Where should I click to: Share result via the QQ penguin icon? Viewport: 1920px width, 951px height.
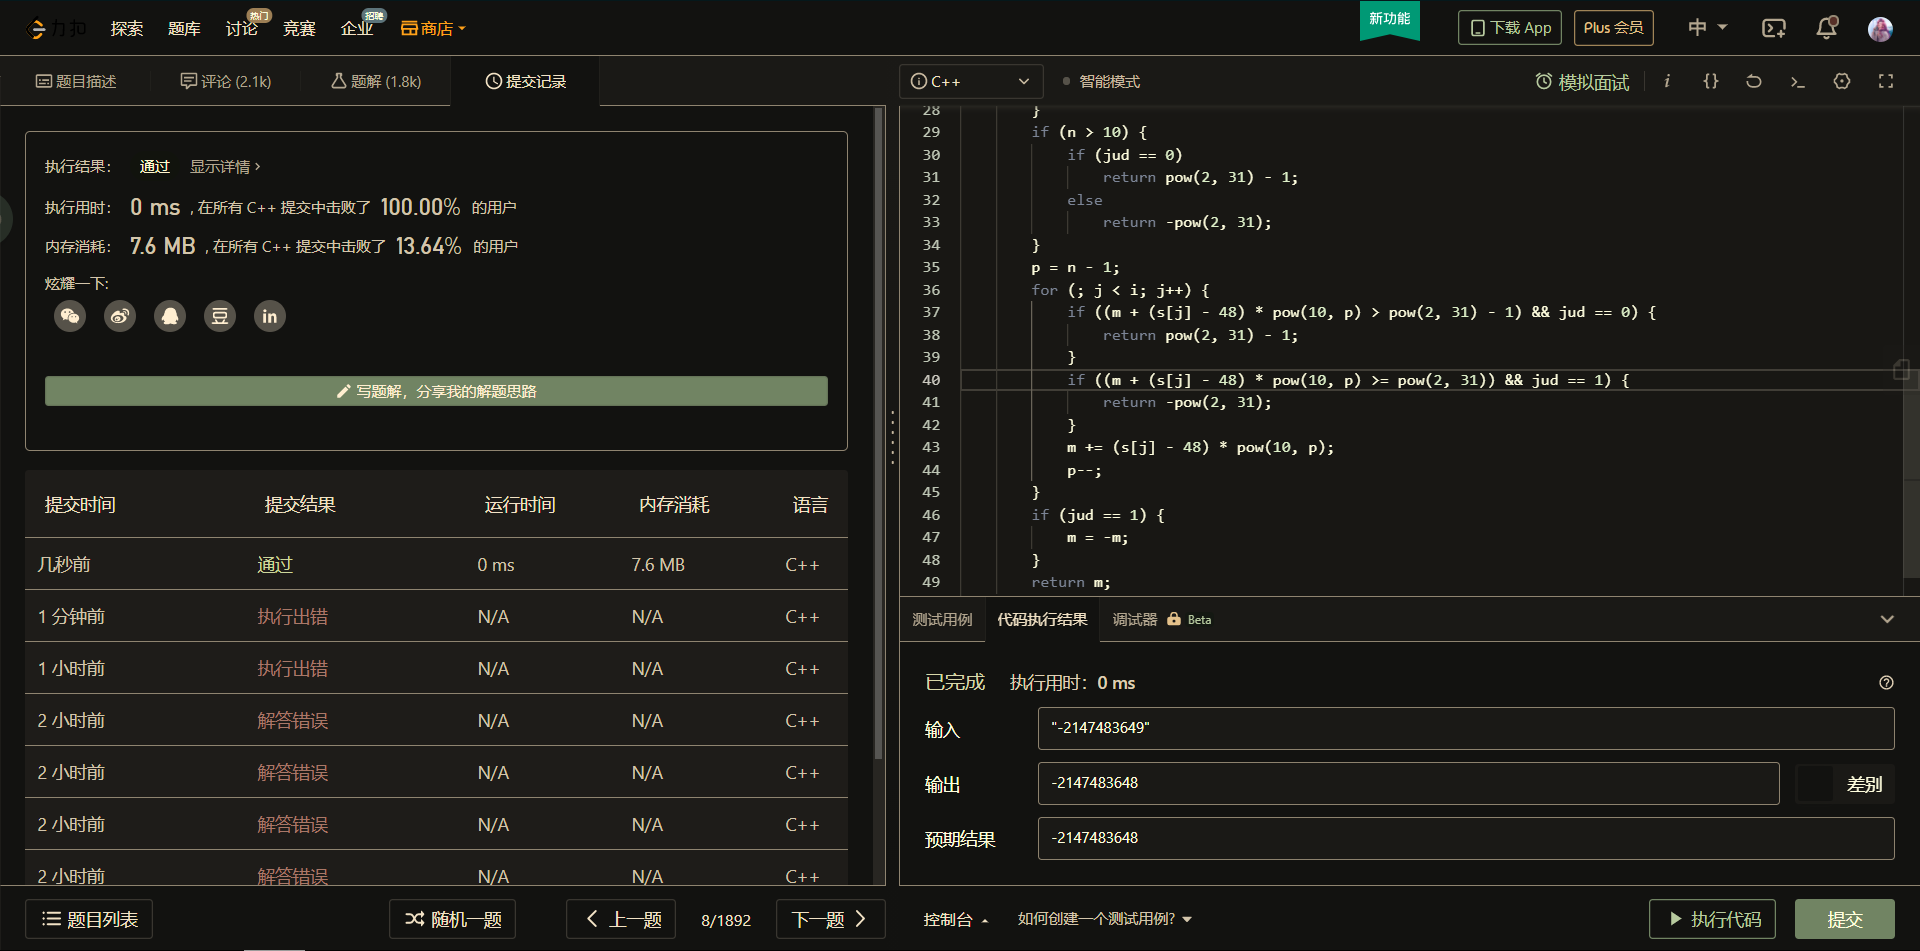point(170,316)
